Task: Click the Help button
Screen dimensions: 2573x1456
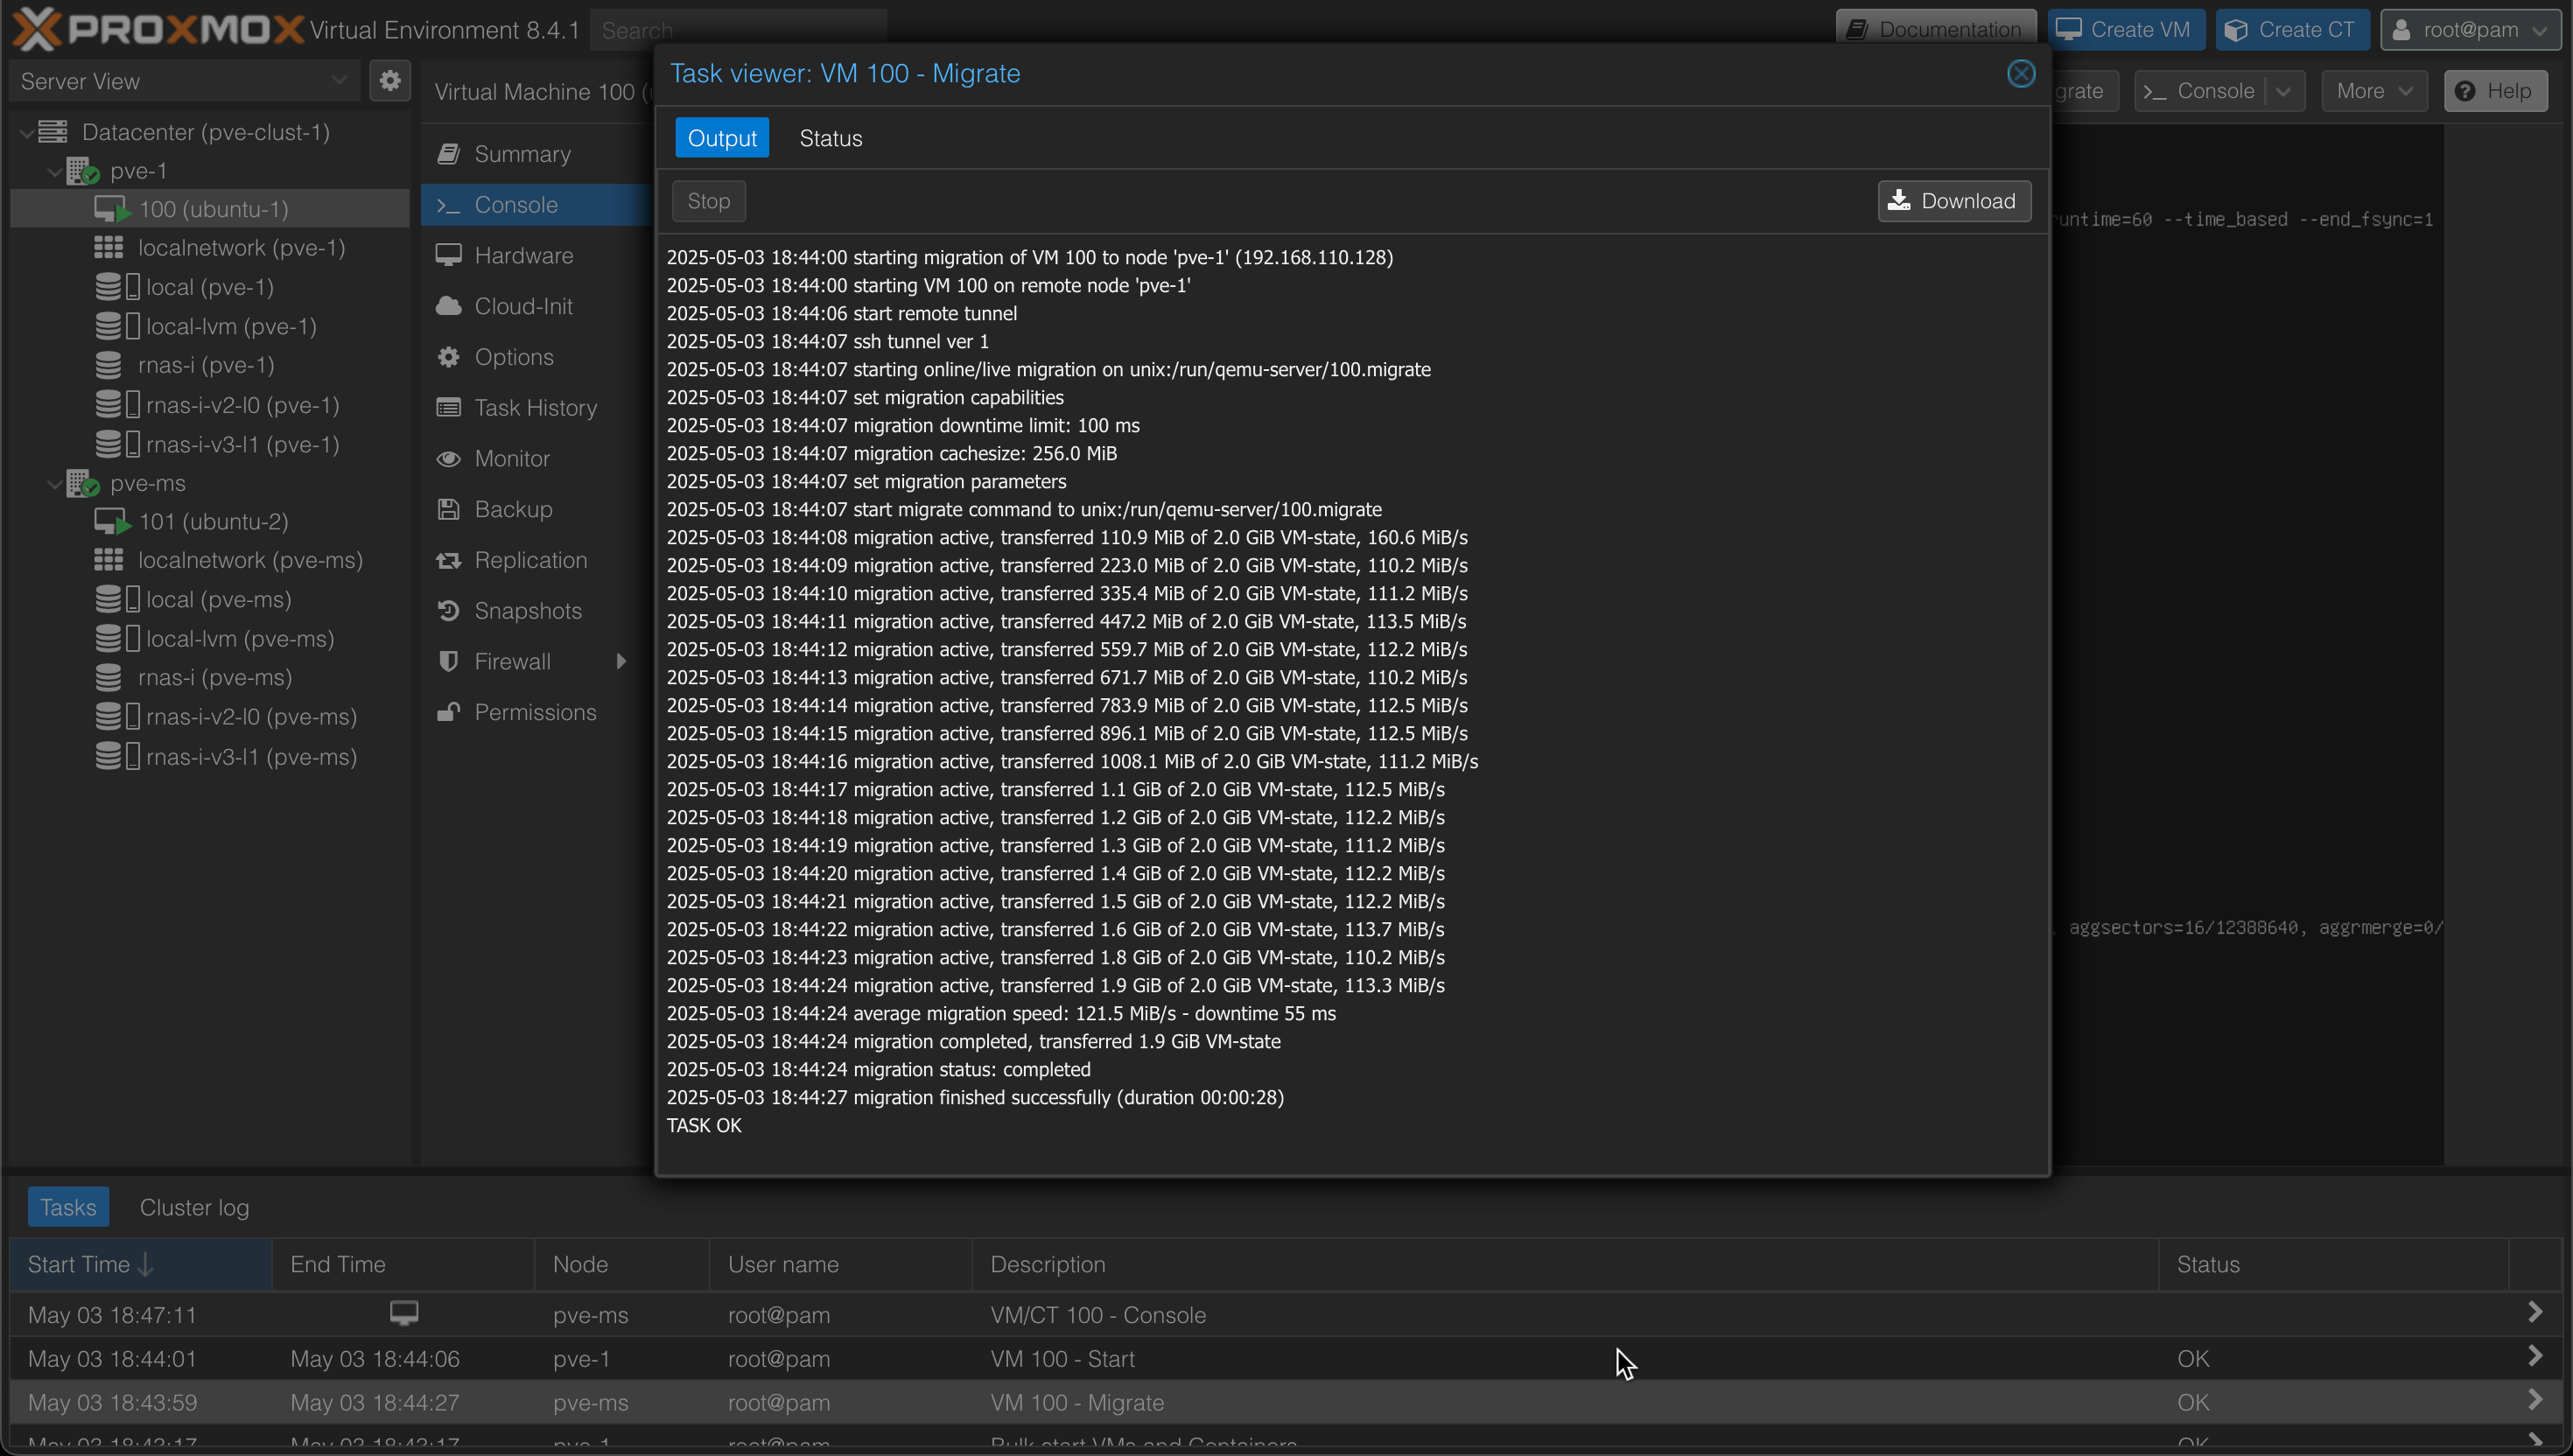Action: coord(2495,91)
